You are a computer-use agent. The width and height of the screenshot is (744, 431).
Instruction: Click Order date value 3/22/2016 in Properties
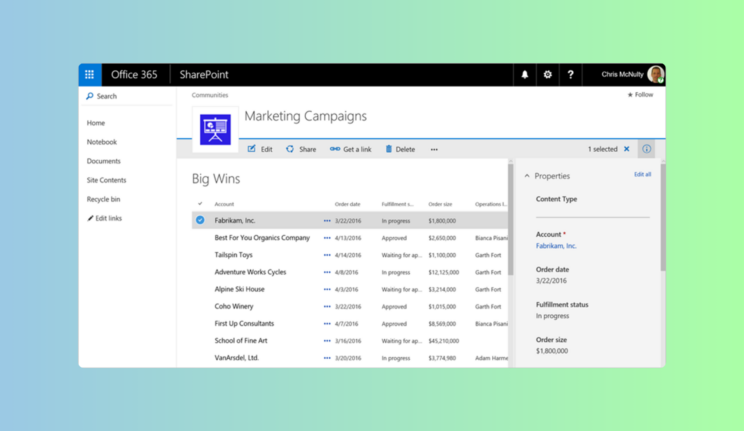point(551,281)
